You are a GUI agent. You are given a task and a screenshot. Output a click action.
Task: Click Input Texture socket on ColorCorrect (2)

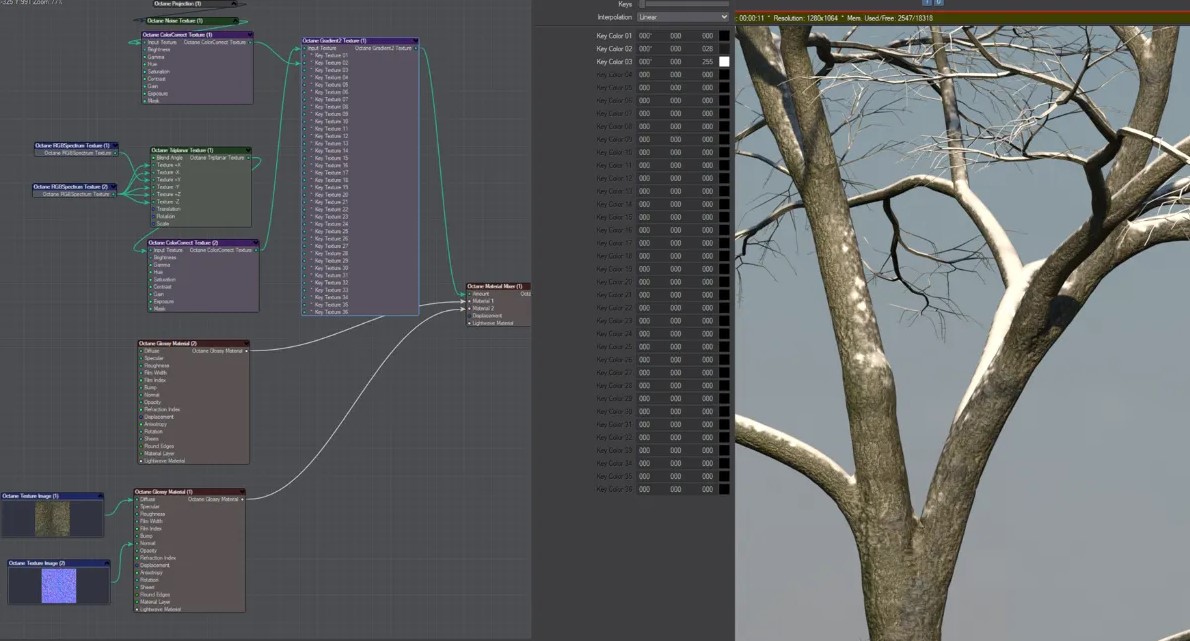(150, 250)
